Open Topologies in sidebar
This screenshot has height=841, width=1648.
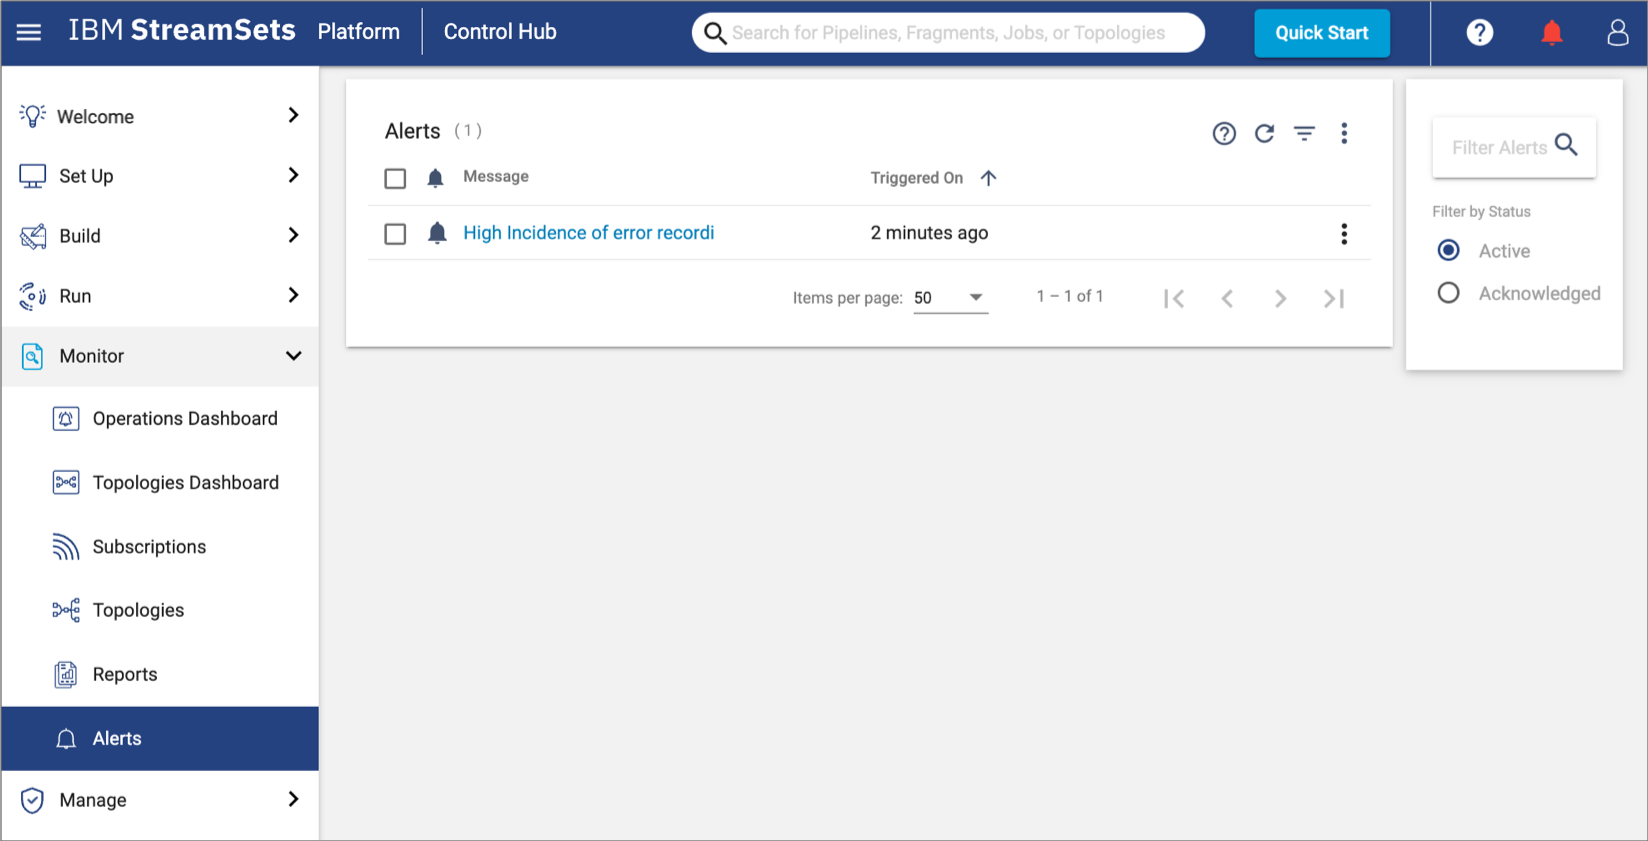(x=160, y=611)
